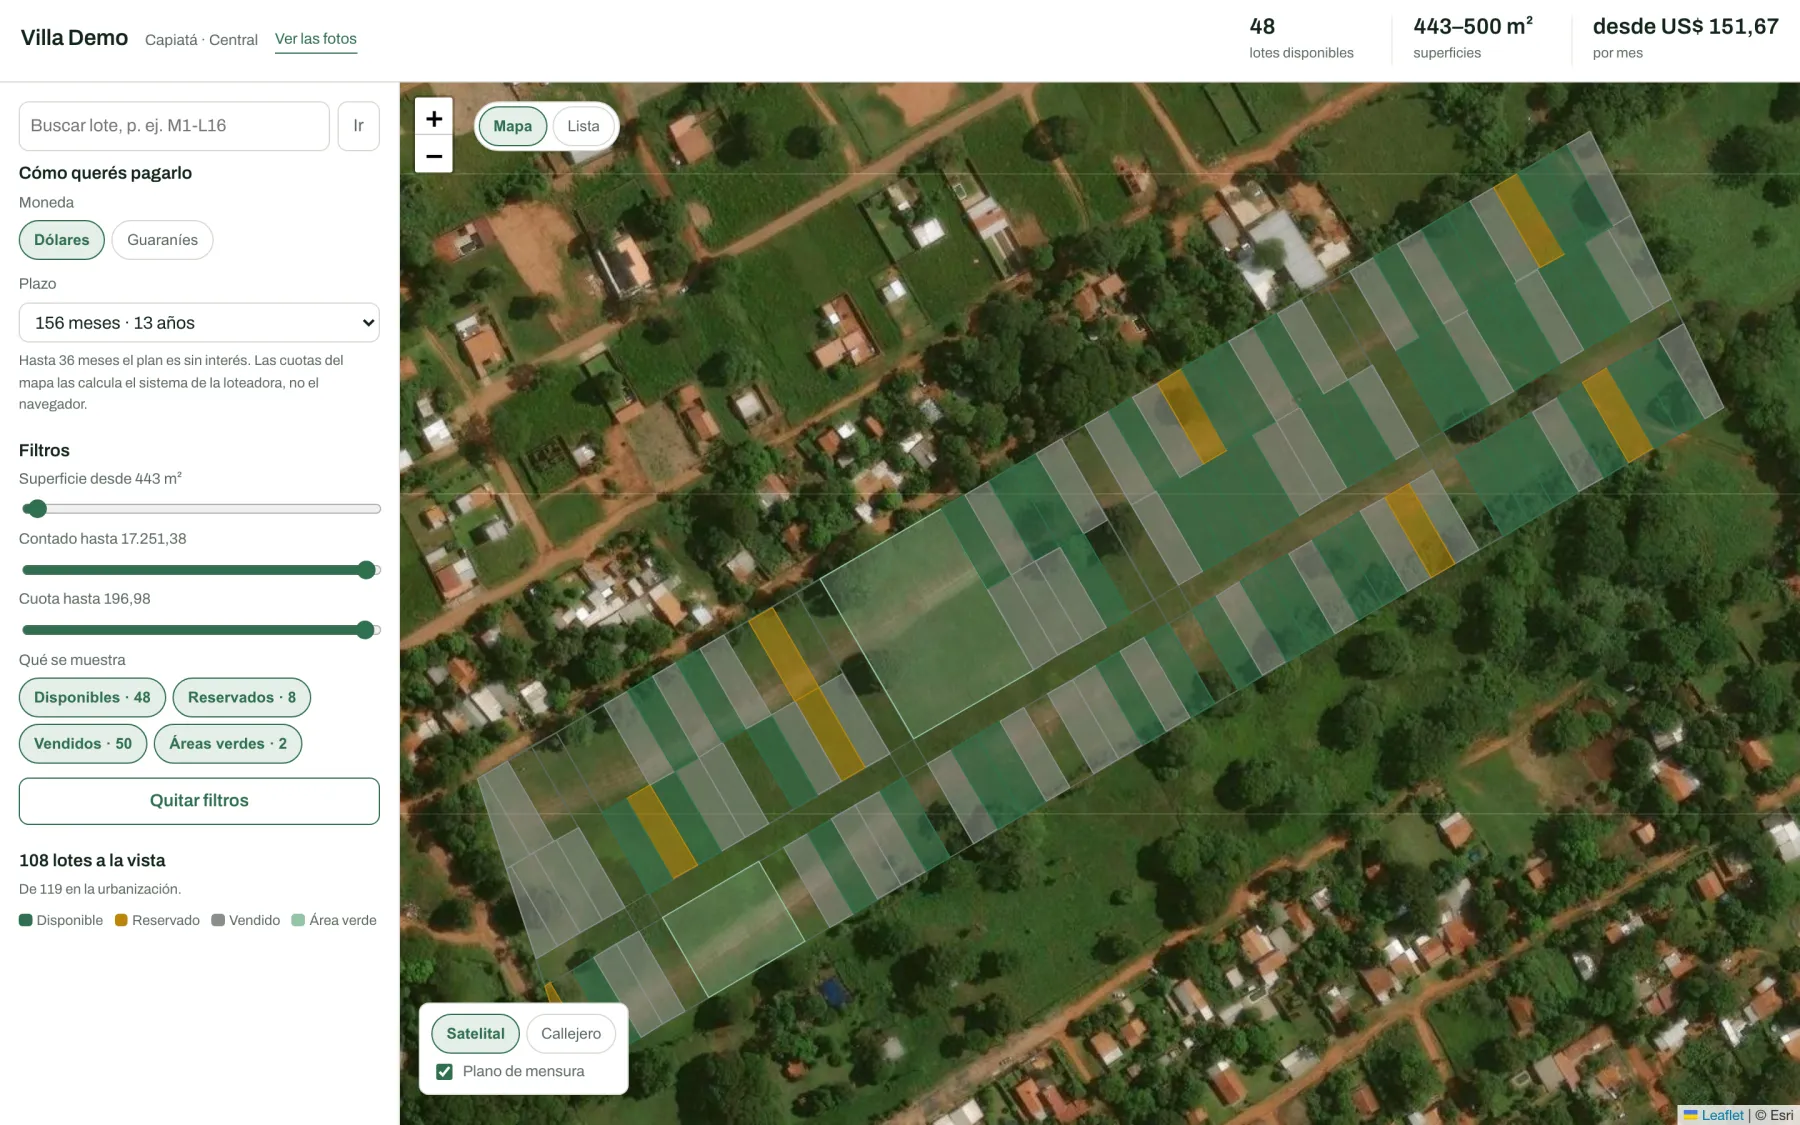The image size is (1800, 1125).
Task: Click the Disponible legend swatch
Action: (26, 921)
